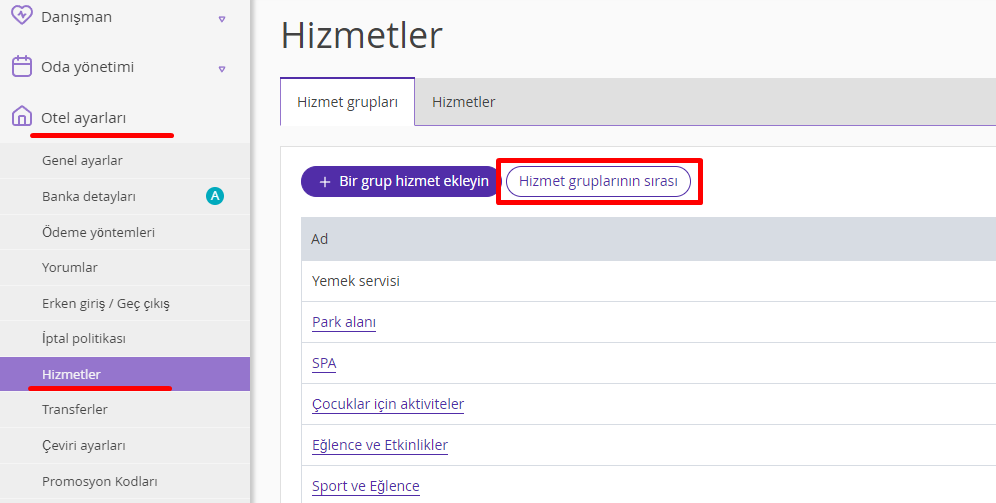Image resolution: width=996 pixels, height=503 pixels.
Task: Click the teal A badge on Banka detayları
Action: (215, 196)
